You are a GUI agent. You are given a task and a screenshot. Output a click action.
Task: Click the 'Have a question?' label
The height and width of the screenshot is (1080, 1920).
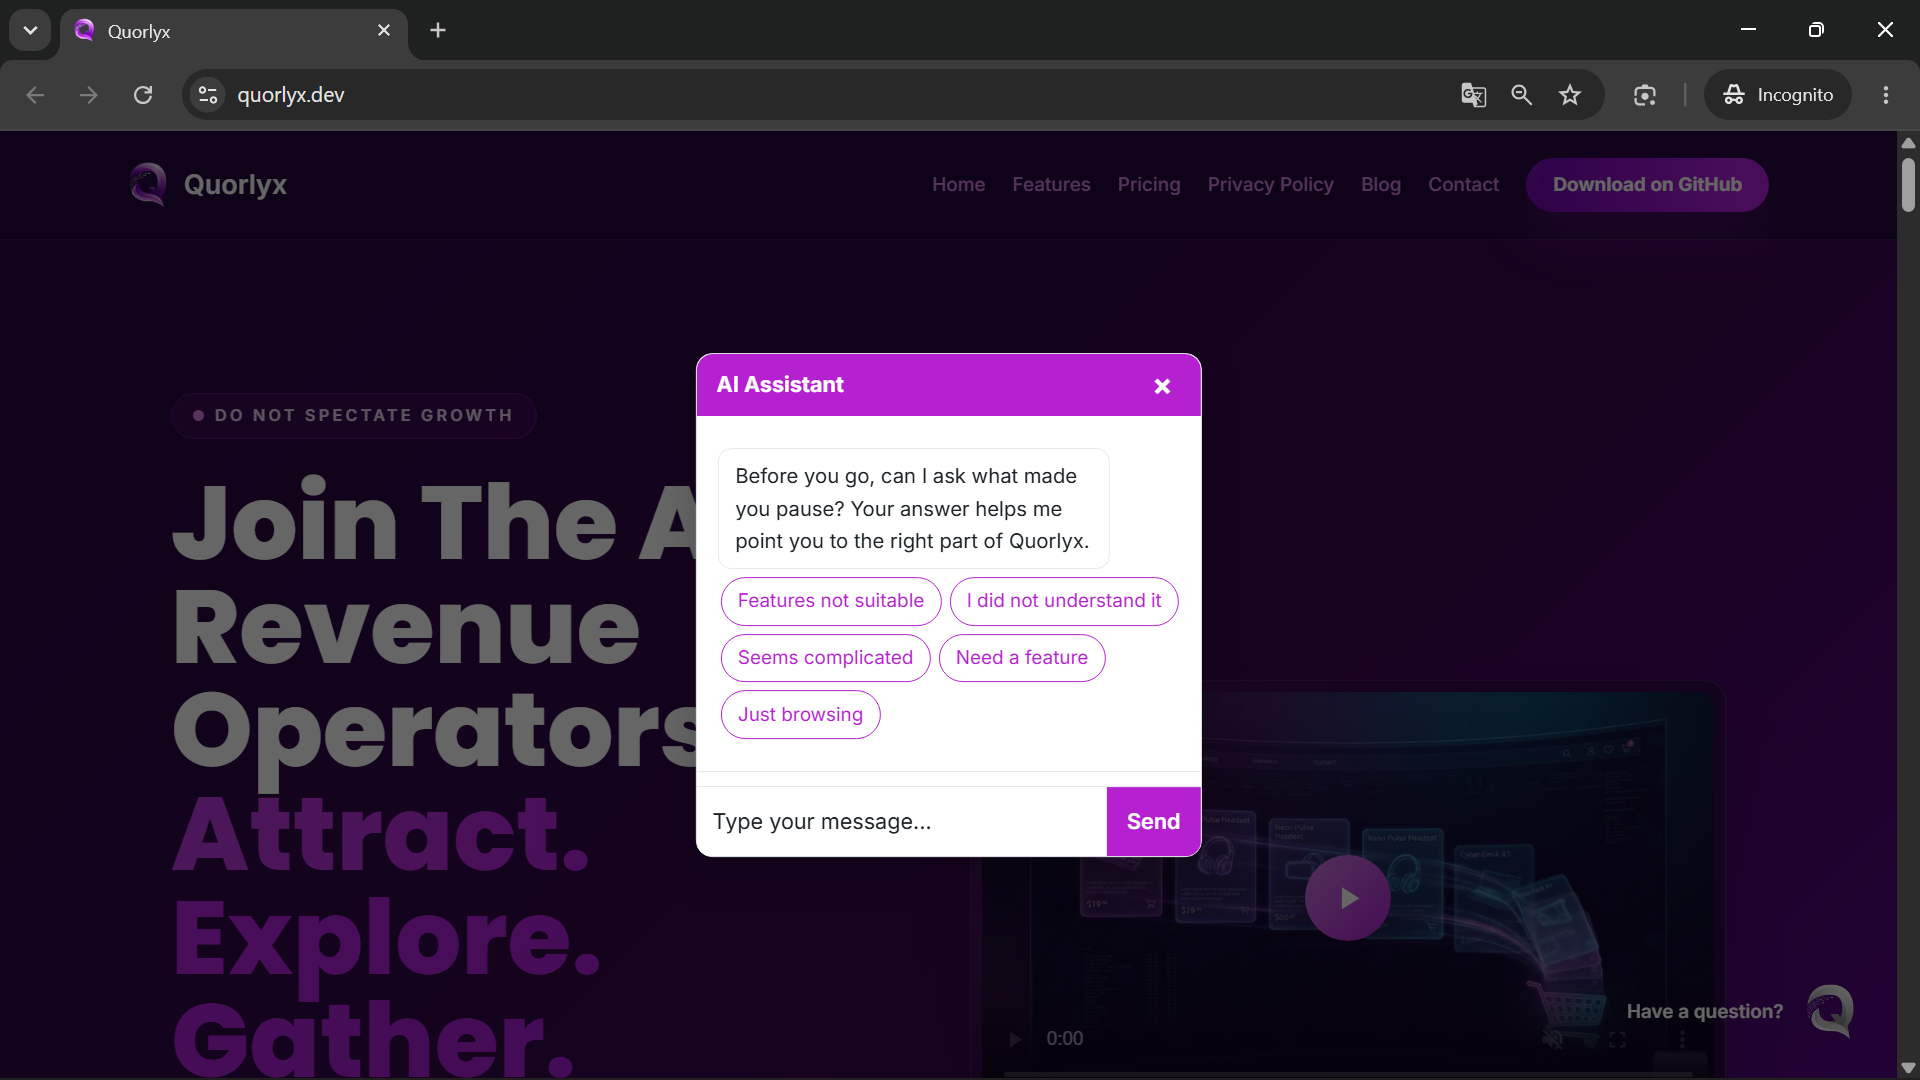coord(1704,1012)
